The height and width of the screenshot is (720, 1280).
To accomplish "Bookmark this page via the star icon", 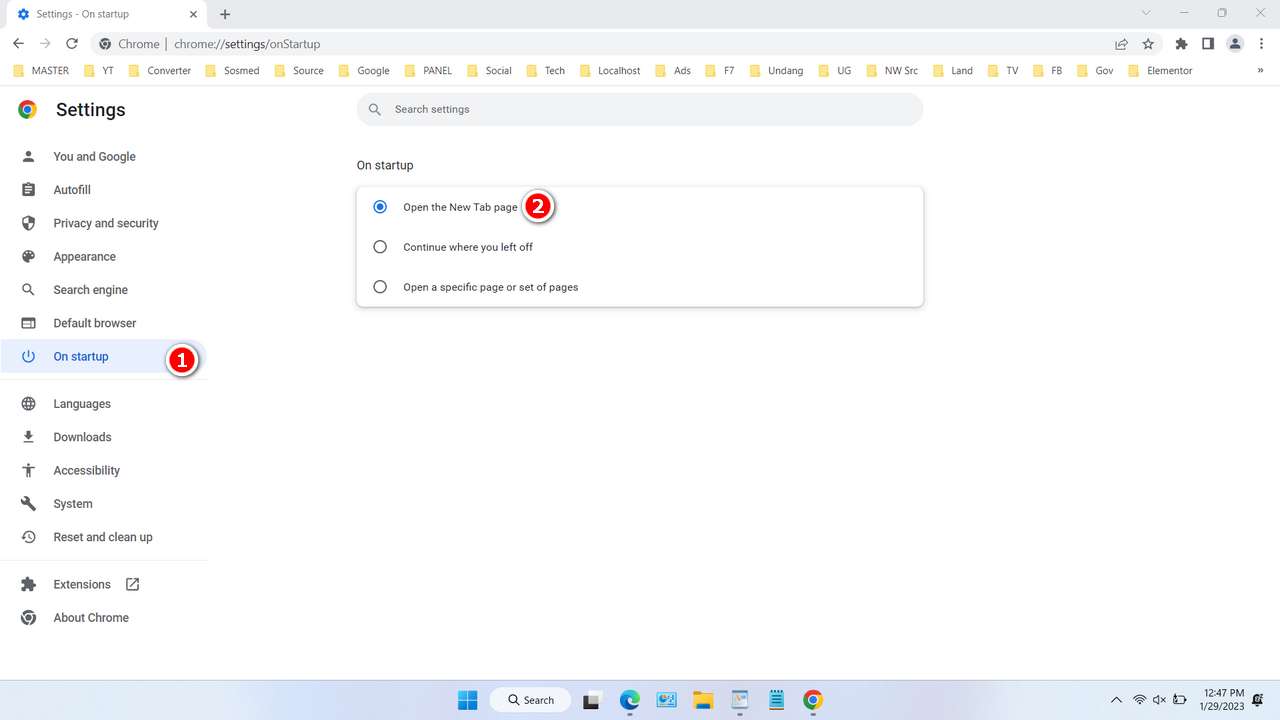I will pyautogui.click(x=1148, y=43).
